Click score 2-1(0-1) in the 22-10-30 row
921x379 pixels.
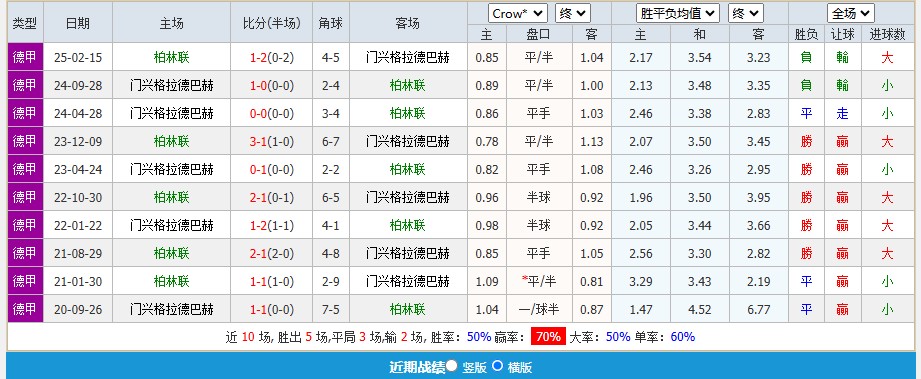point(271,197)
